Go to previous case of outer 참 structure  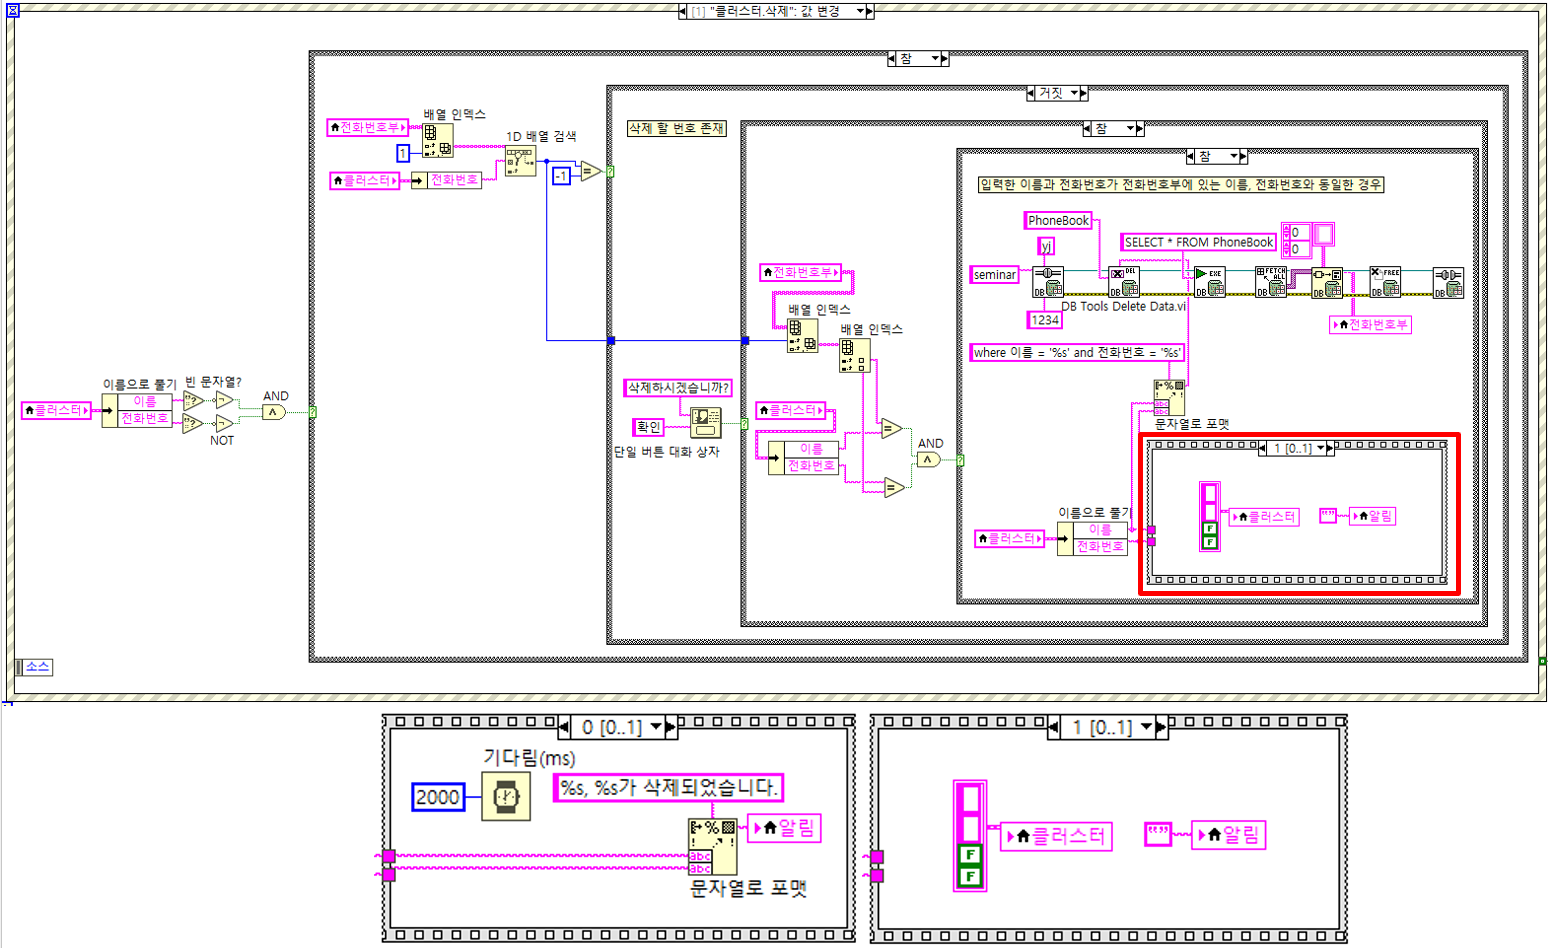892,59
